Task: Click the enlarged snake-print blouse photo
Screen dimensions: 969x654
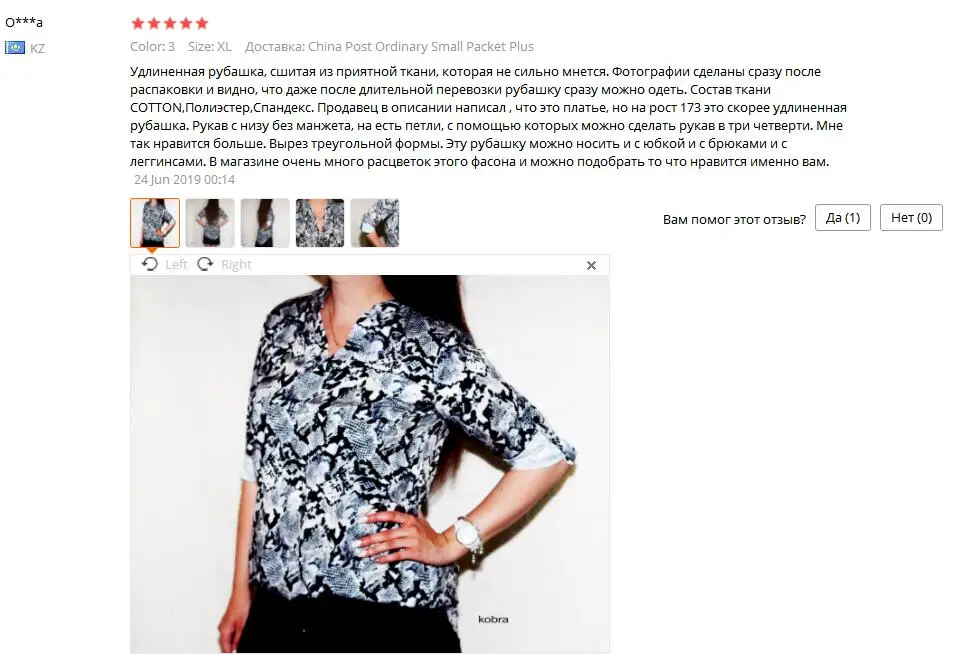Action: tap(370, 464)
